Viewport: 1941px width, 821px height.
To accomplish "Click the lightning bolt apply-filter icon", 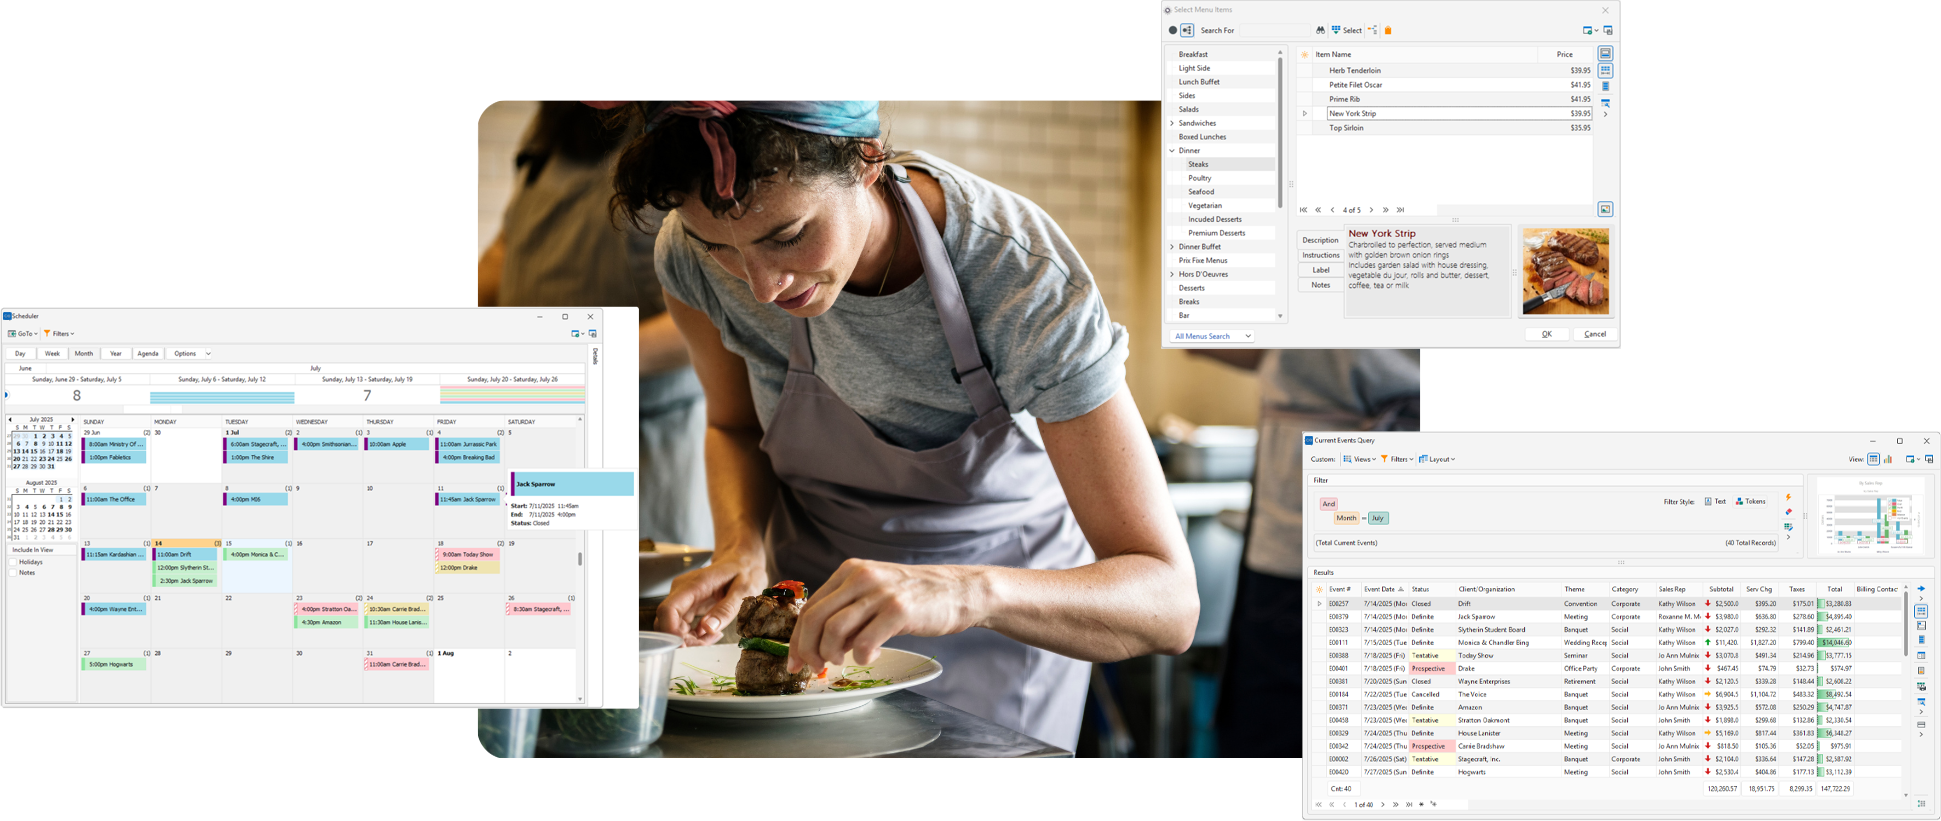I will [x=1788, y=497].
